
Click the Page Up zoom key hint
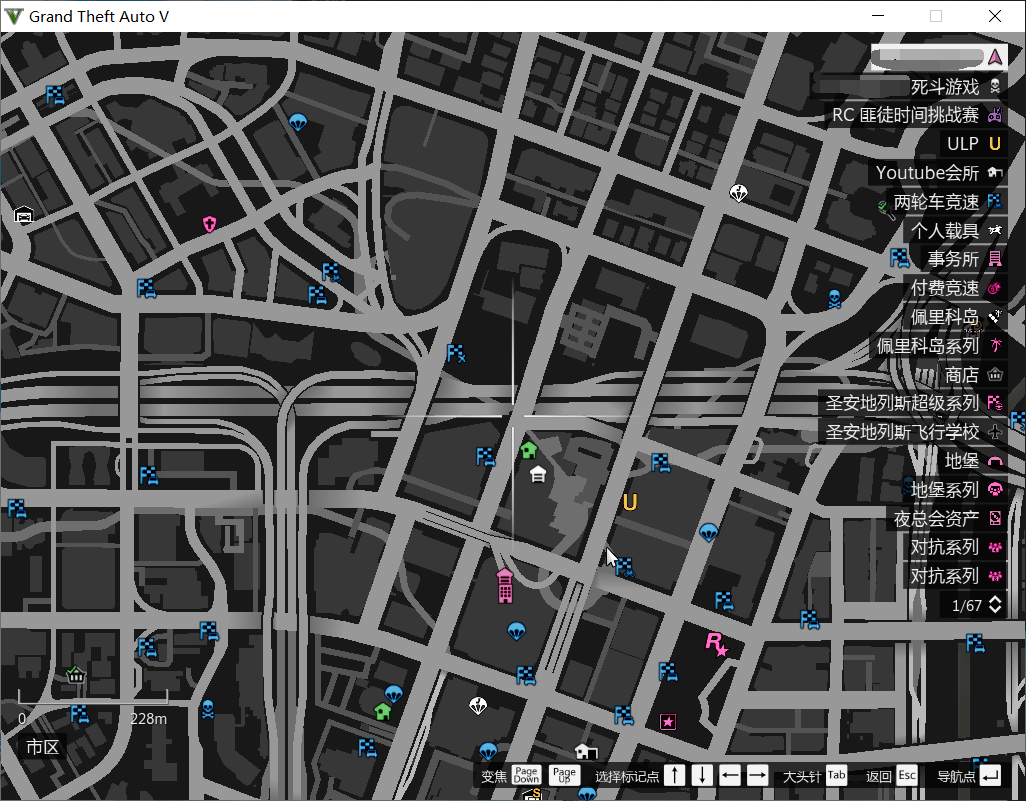(564, 775)
